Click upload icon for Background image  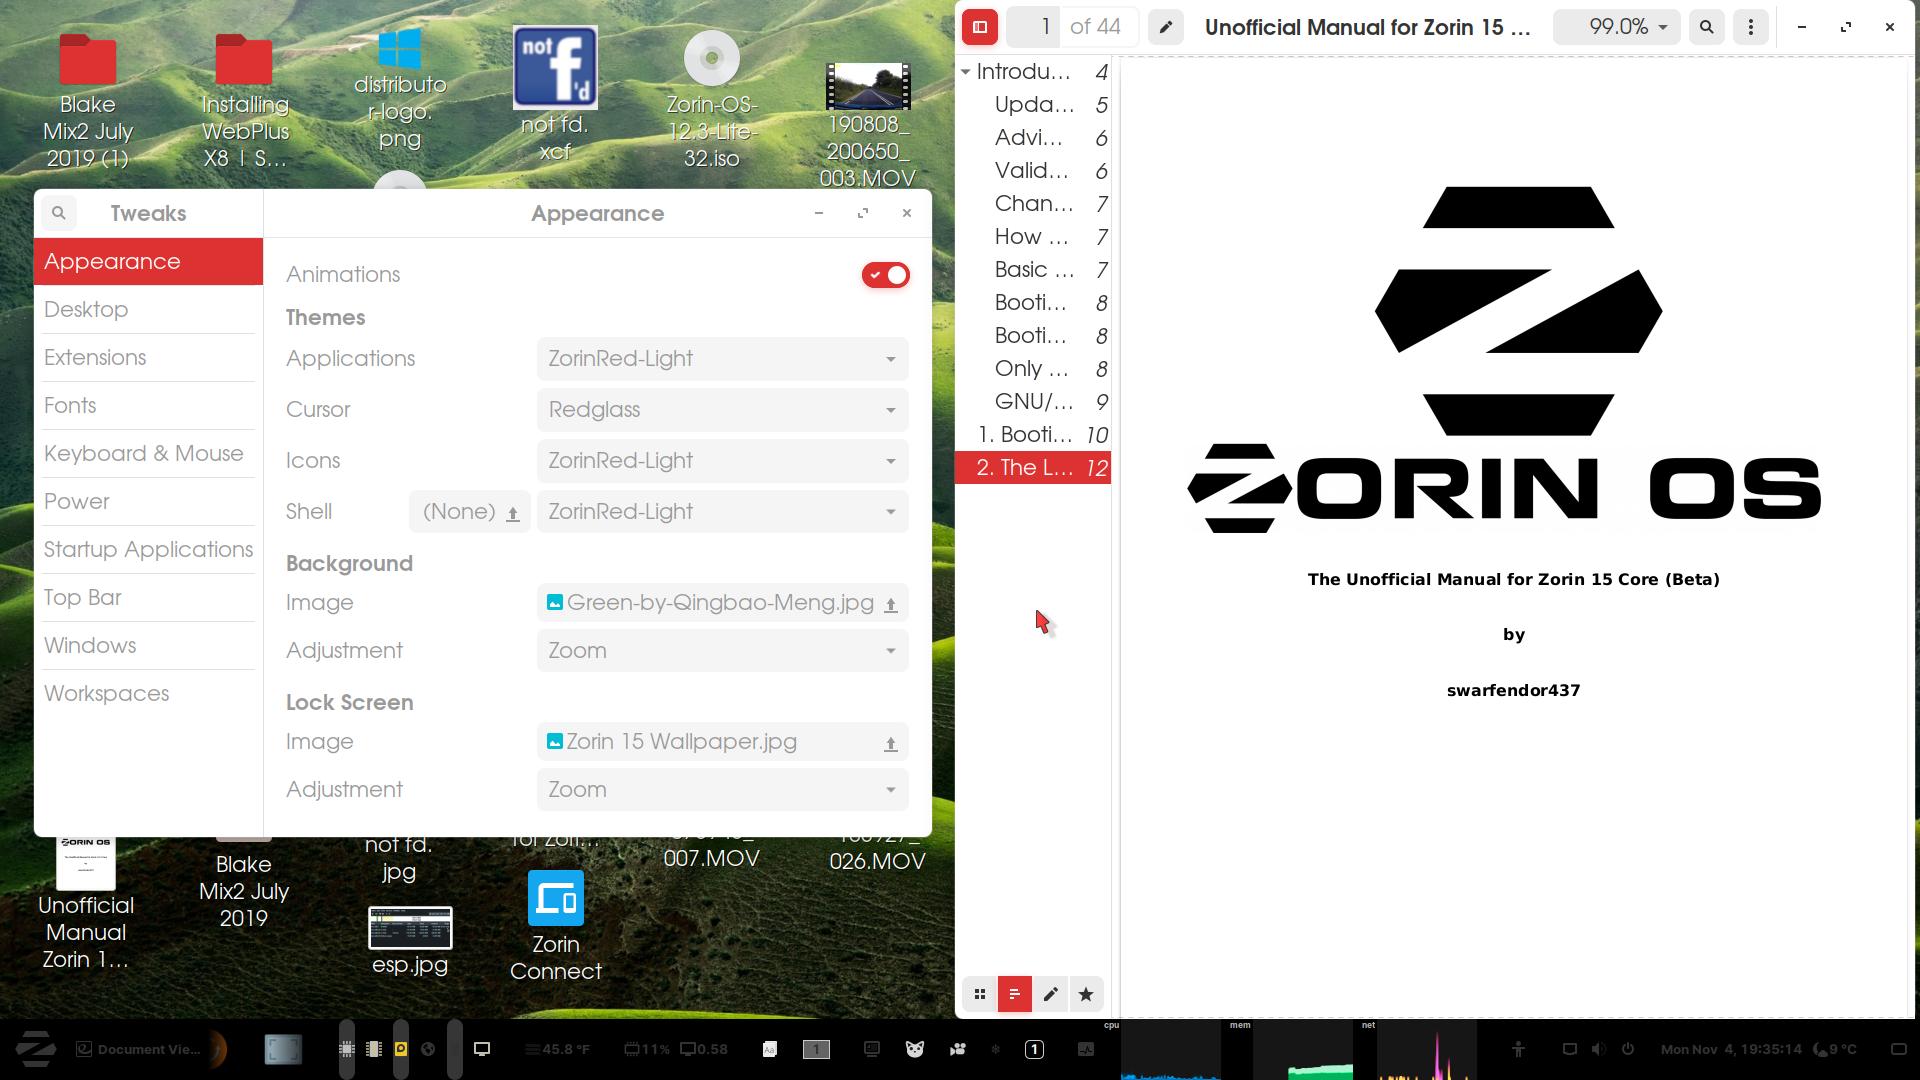pos(890,604)
